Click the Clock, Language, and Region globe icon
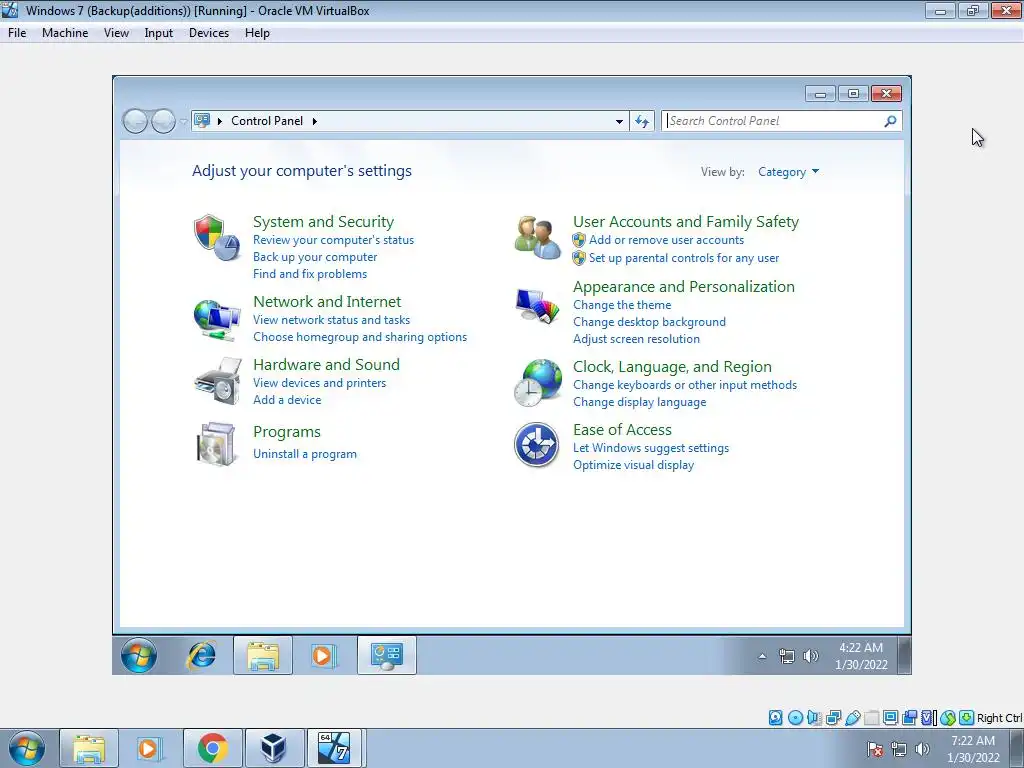1024x768 pixels. coord(537,383)
